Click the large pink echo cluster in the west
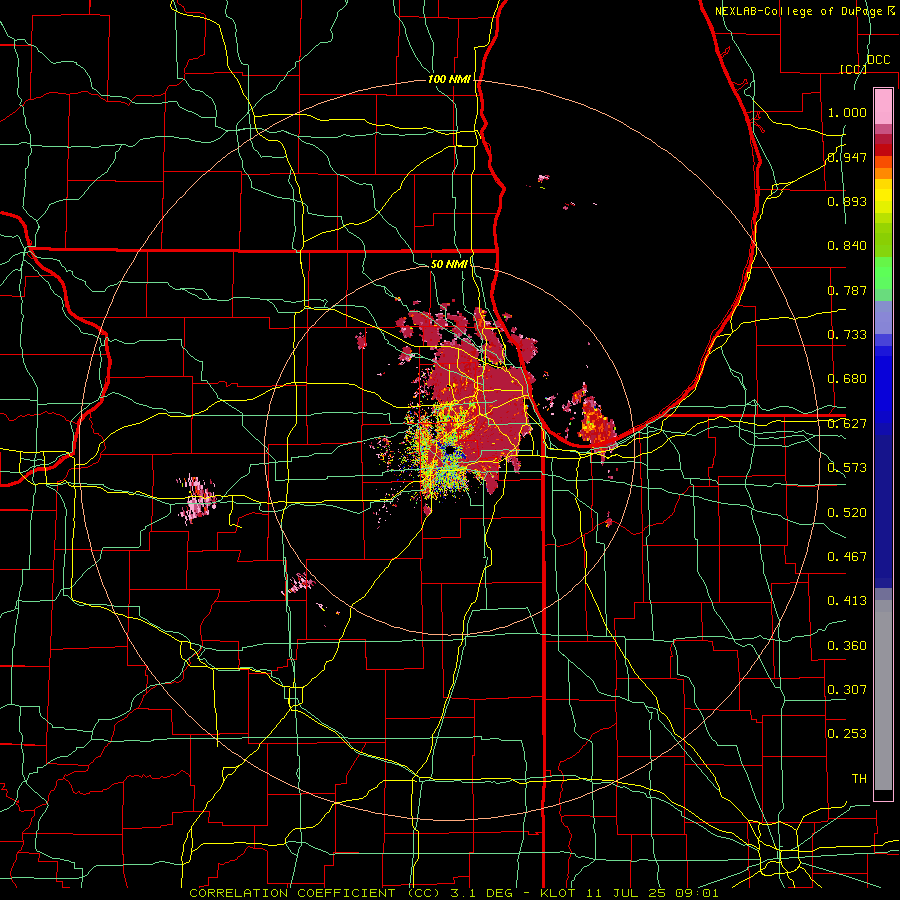This screenshot has height=900, width=900. coord(197,499)
